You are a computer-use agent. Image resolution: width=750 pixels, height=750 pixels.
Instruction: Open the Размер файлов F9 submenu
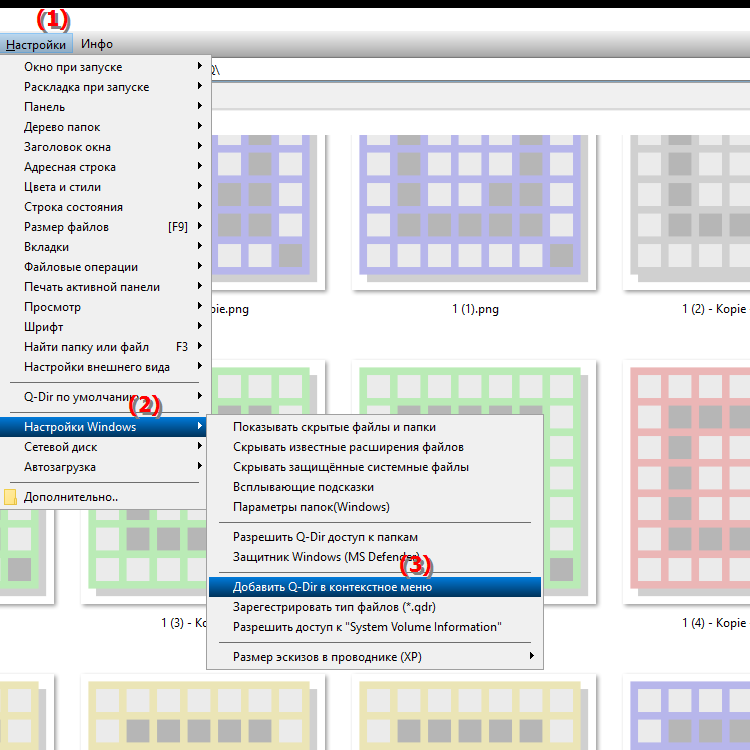104,227
